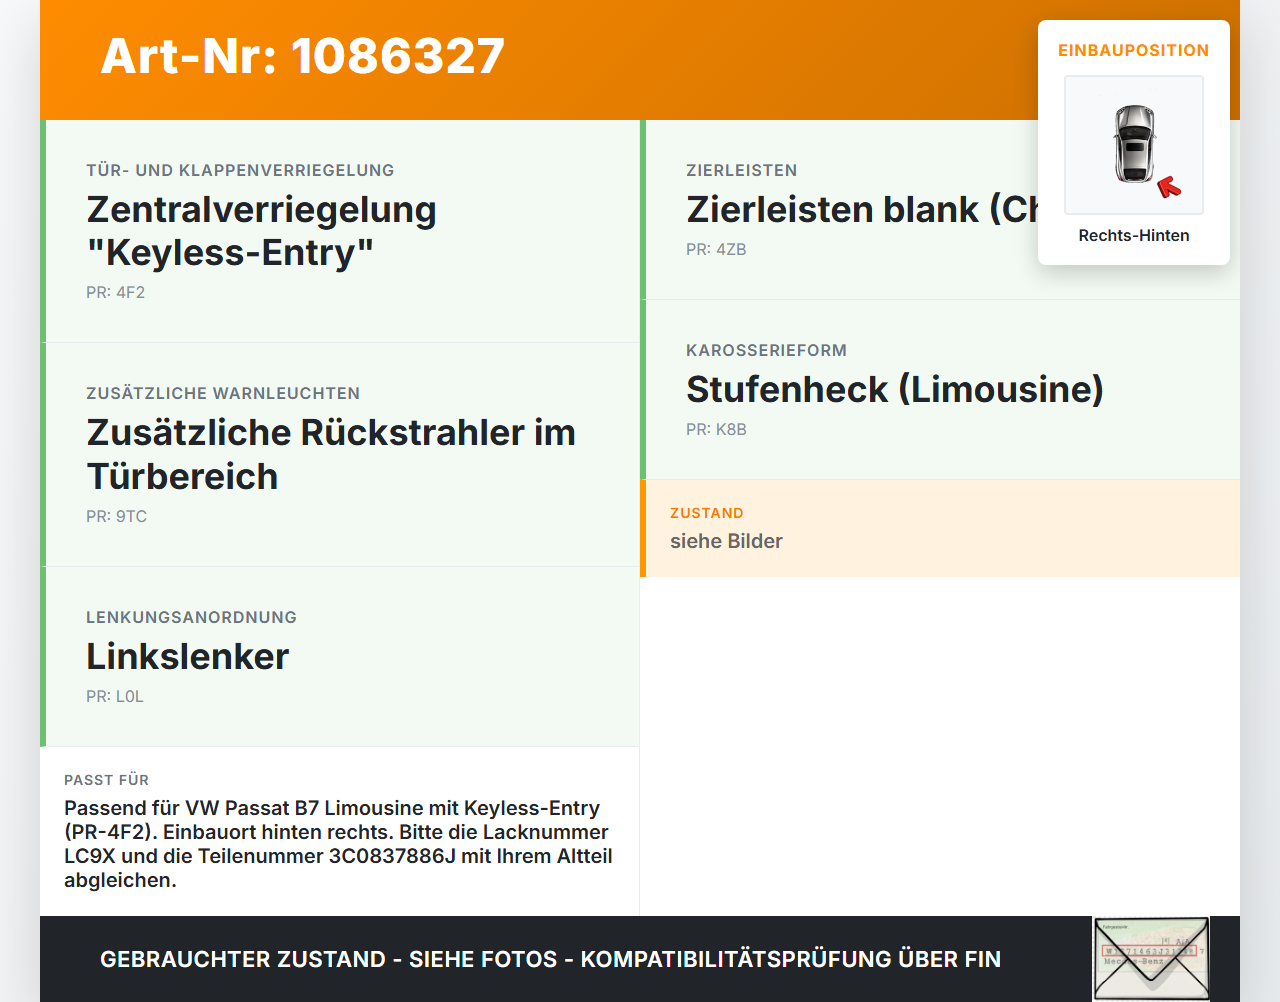Click the Tür- und Klappenverriegelung category label
This screenshot has height=1002, width=1280.
(240, 170)
